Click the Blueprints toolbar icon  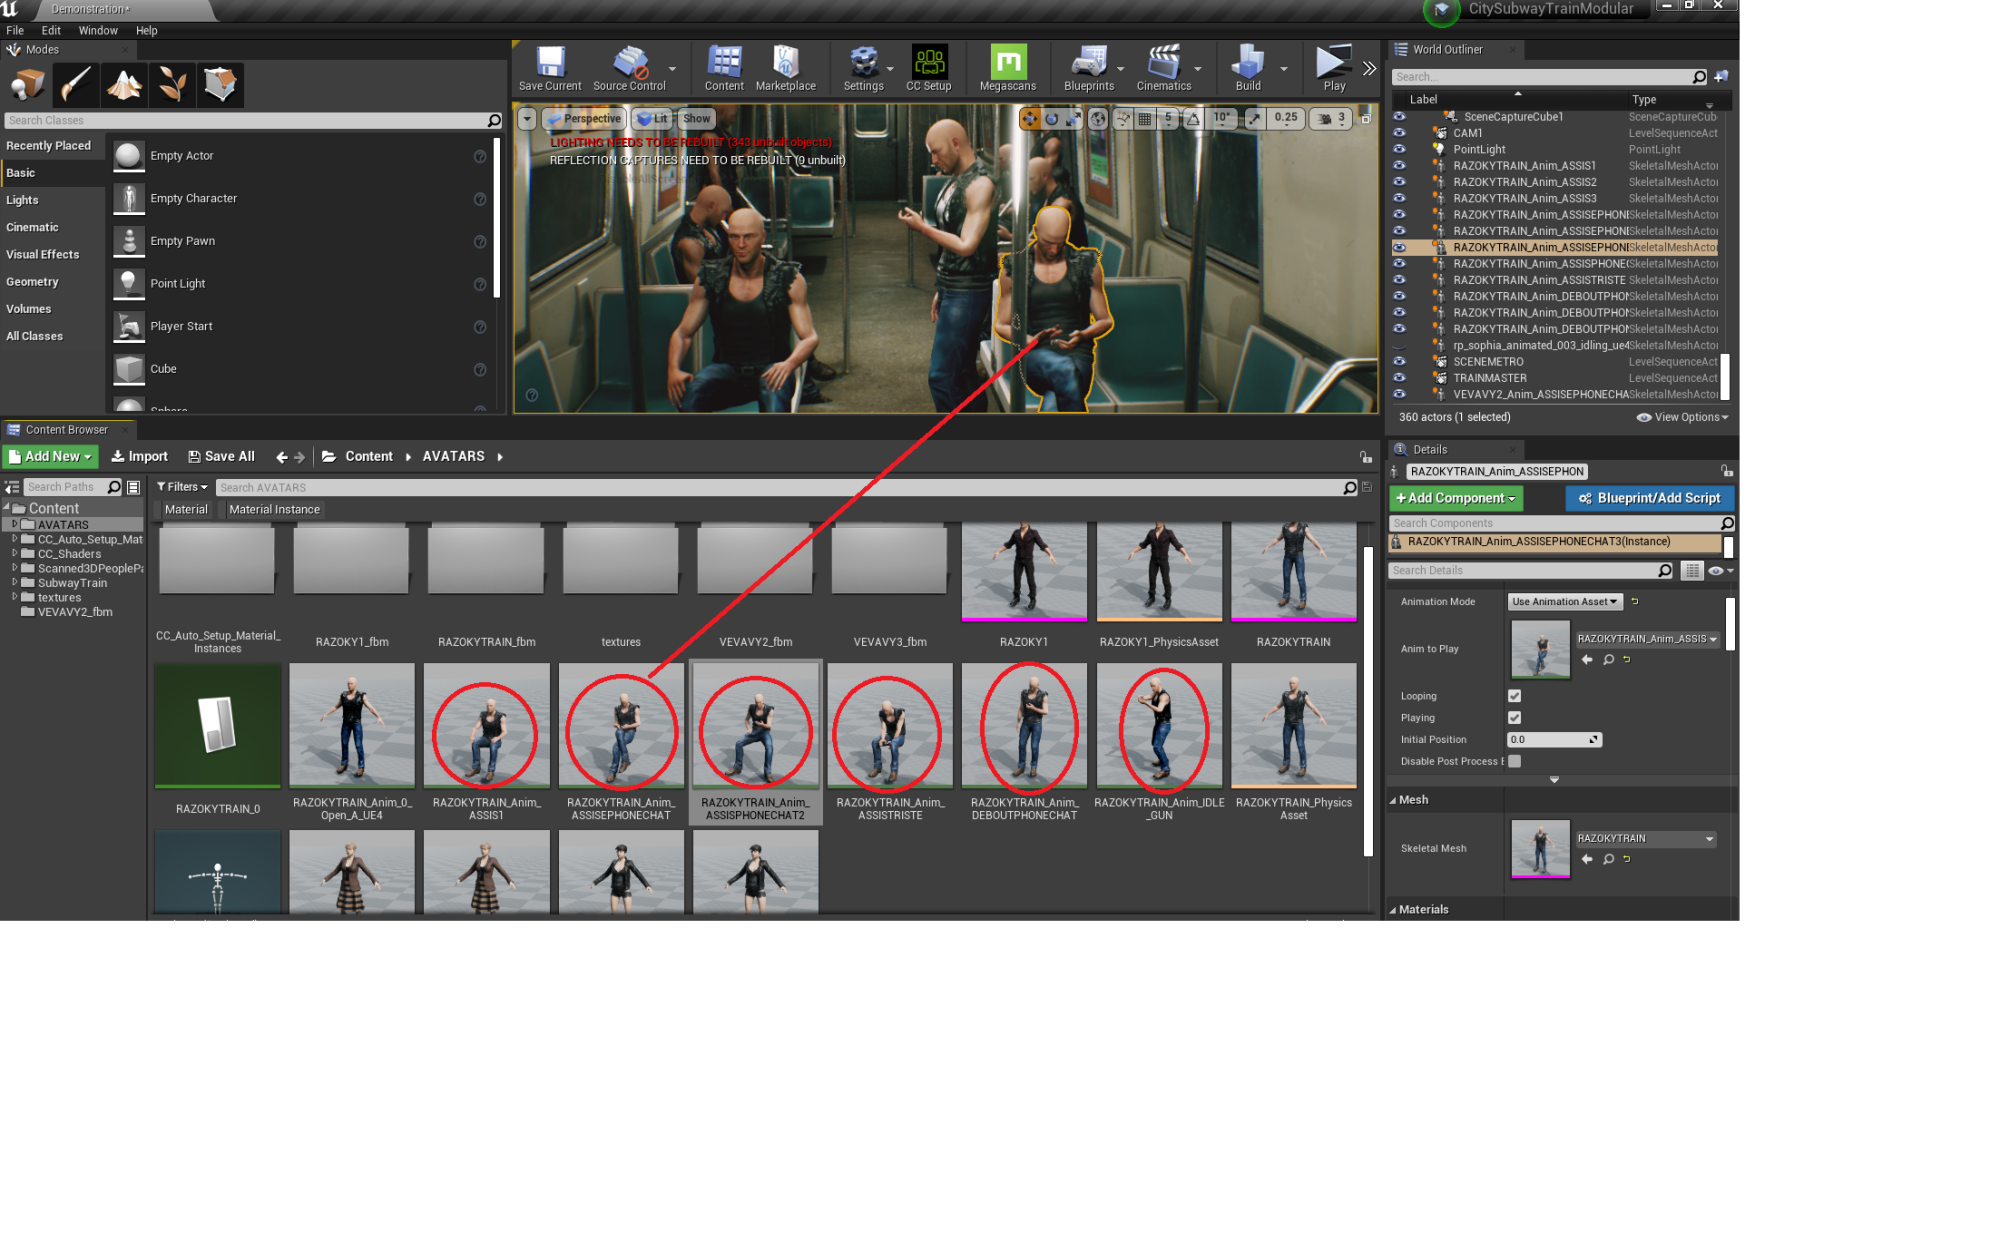click(1089, 68)
